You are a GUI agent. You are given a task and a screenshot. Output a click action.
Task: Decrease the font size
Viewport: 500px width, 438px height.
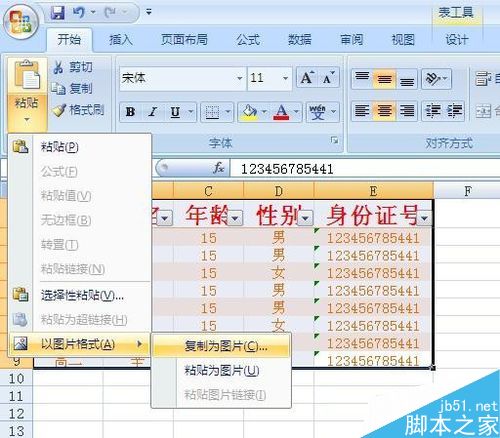pos(328,78)
